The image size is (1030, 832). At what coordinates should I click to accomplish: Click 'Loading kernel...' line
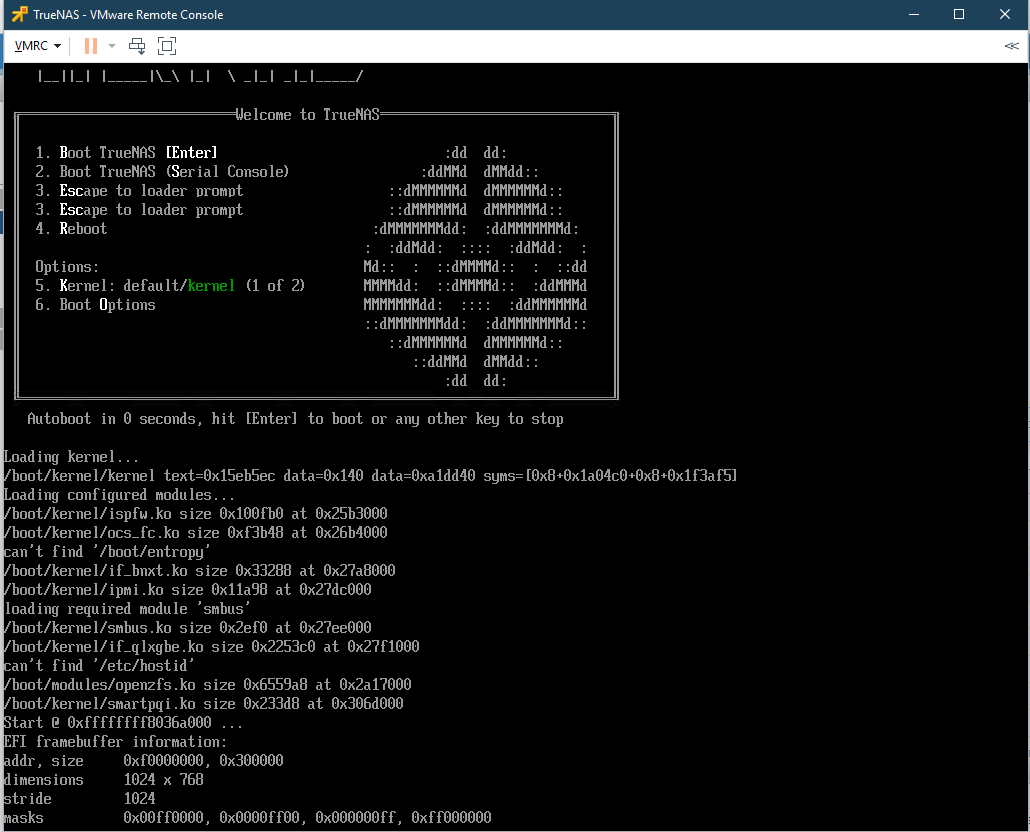(71, 457)
